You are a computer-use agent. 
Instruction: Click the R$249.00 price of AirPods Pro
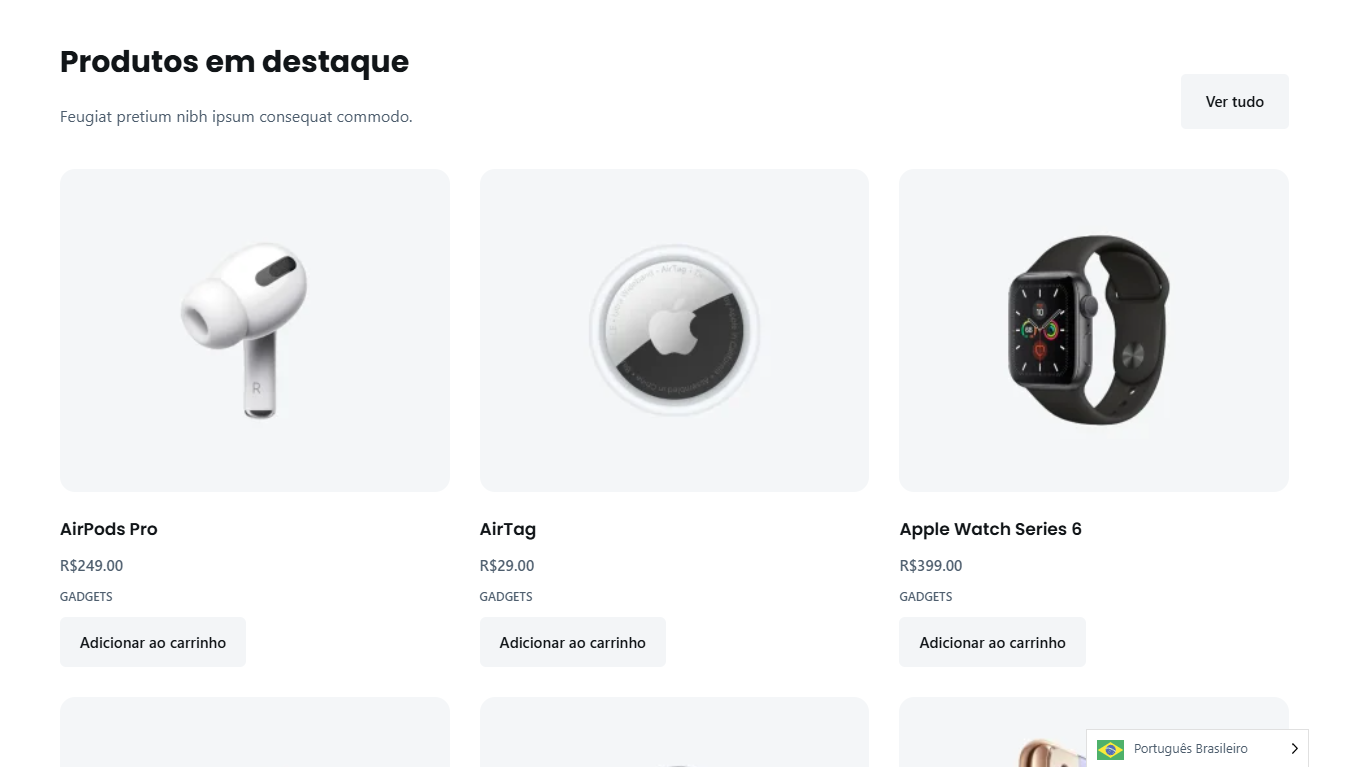click(92, 566)
